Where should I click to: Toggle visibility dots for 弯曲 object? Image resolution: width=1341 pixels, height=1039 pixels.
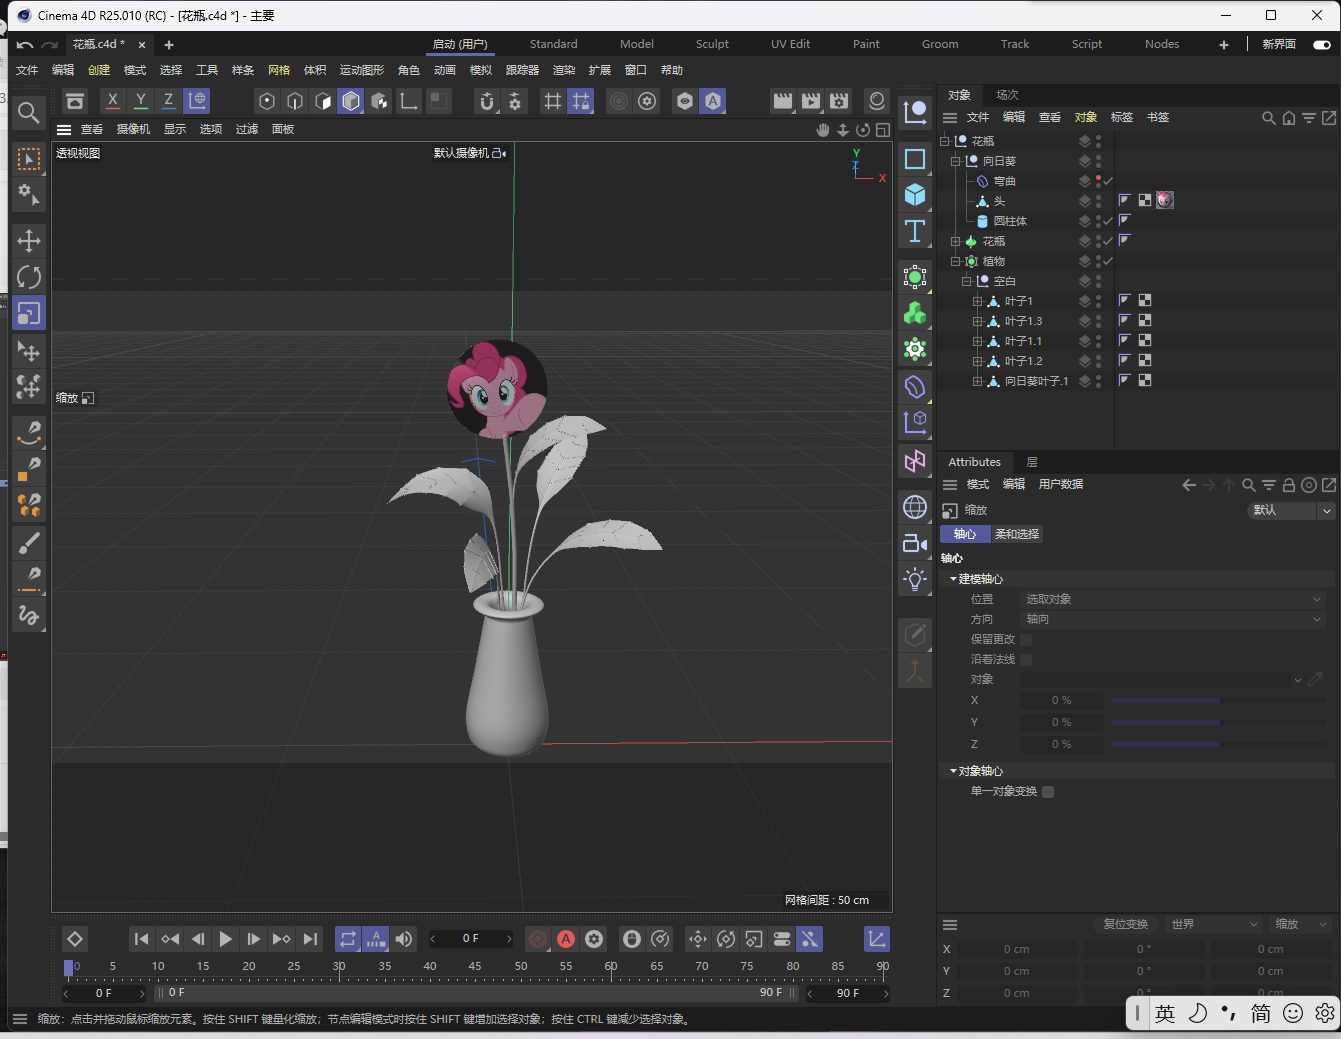coord(1098,181)
